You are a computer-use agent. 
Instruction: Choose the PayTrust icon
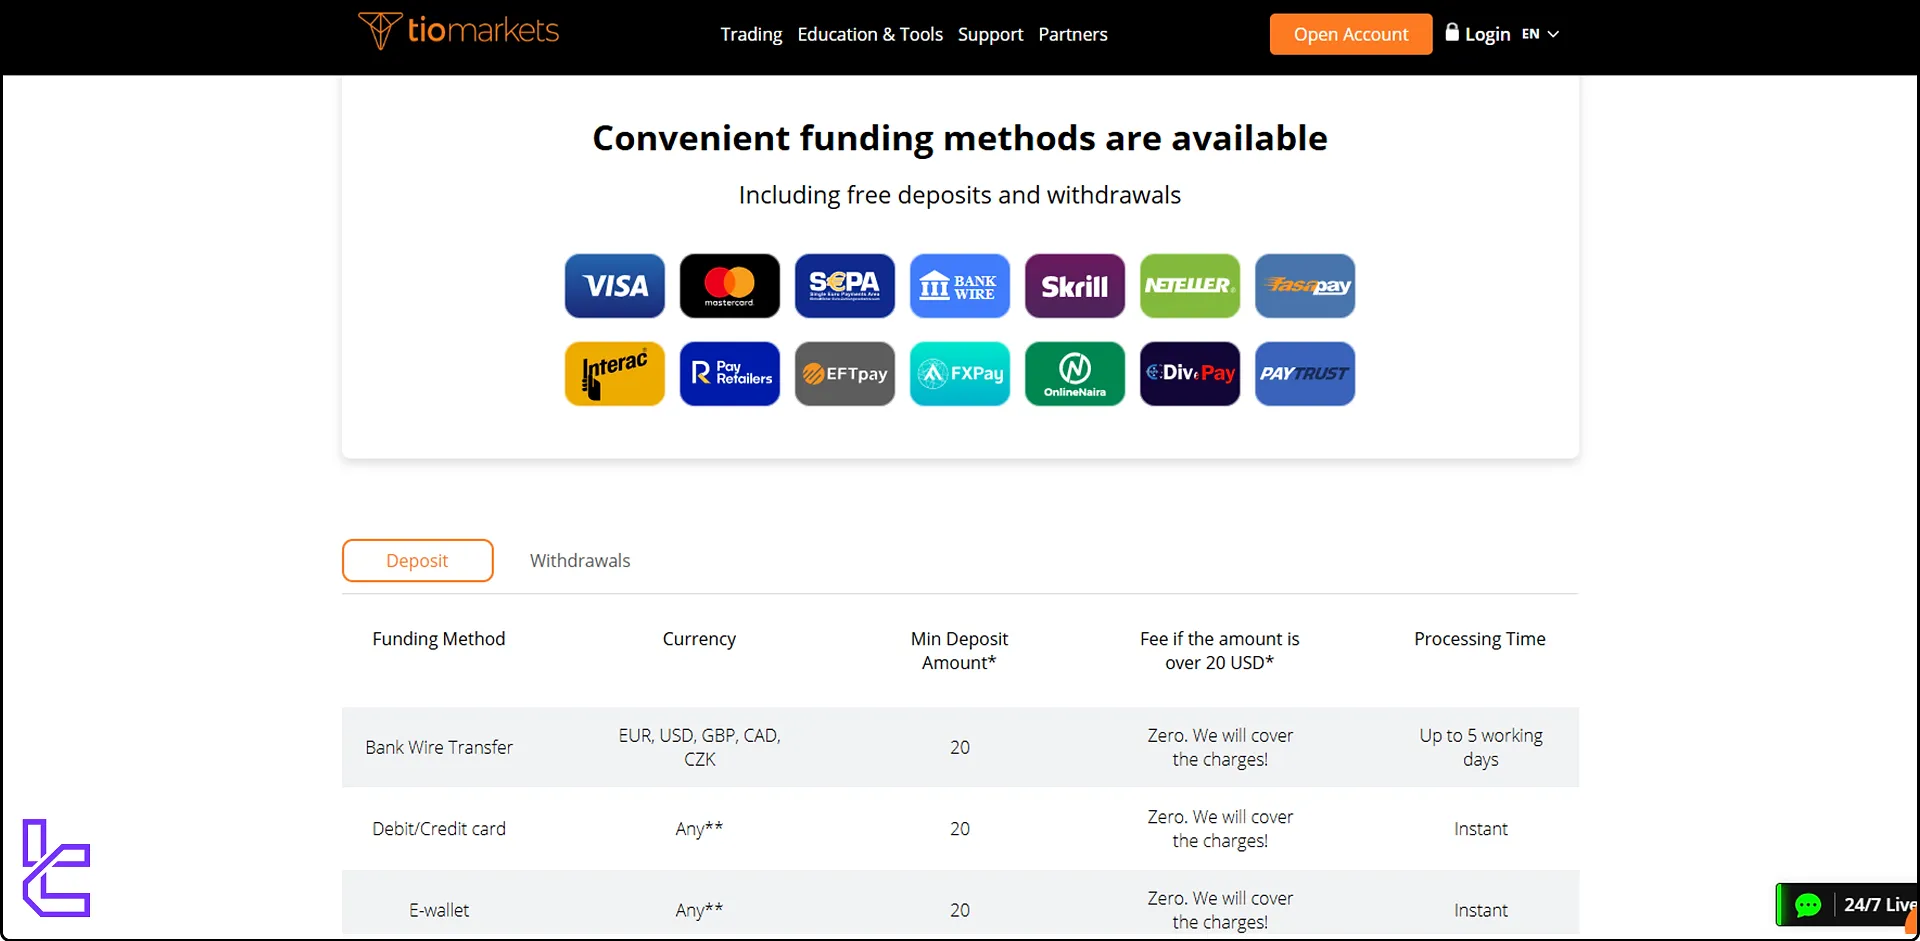pos(1305,374)
